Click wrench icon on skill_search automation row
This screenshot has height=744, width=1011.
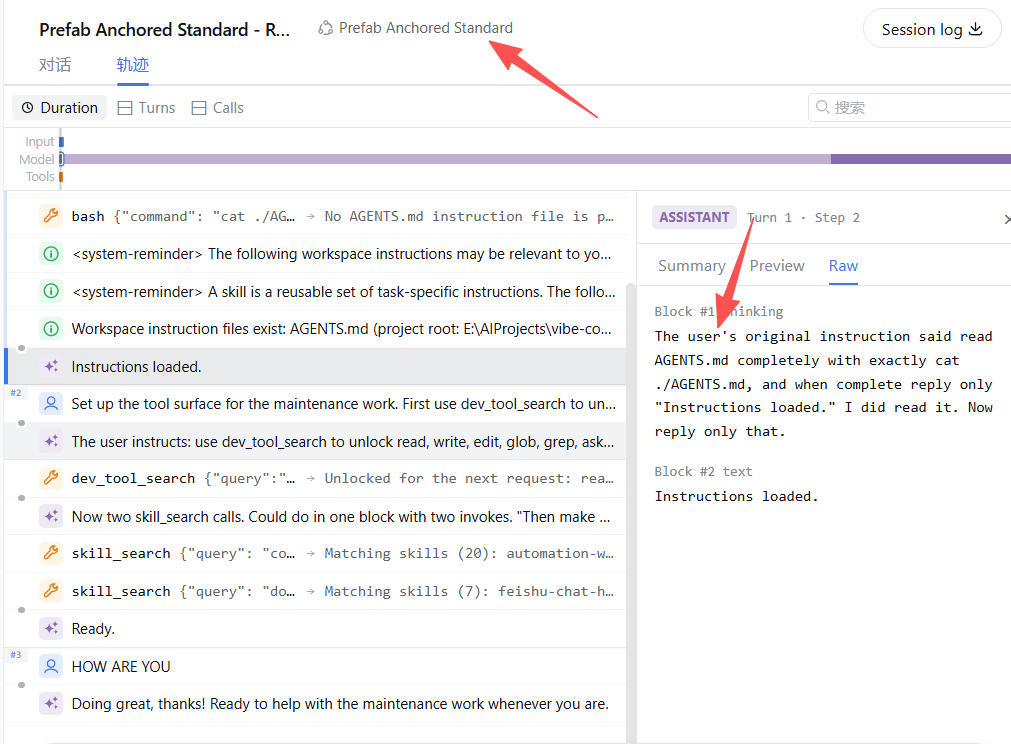click(x=51, y=553)
